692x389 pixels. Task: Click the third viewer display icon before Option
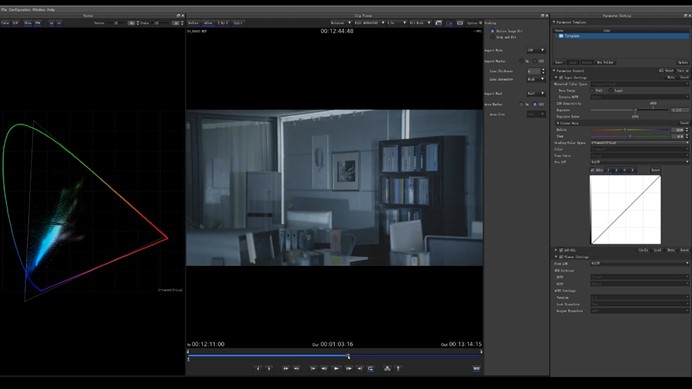point(460,23)
